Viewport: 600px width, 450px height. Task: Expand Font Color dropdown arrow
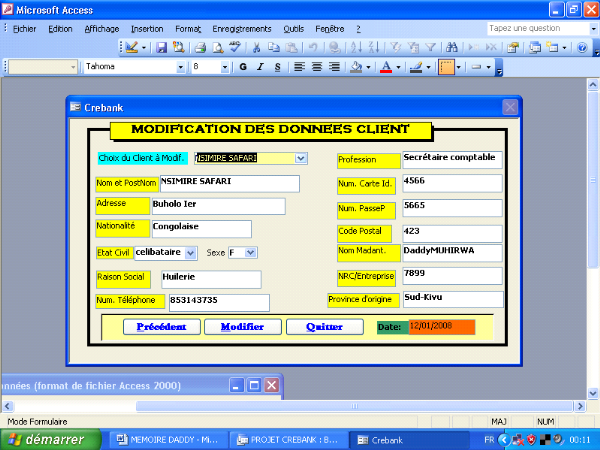(398, 67)
